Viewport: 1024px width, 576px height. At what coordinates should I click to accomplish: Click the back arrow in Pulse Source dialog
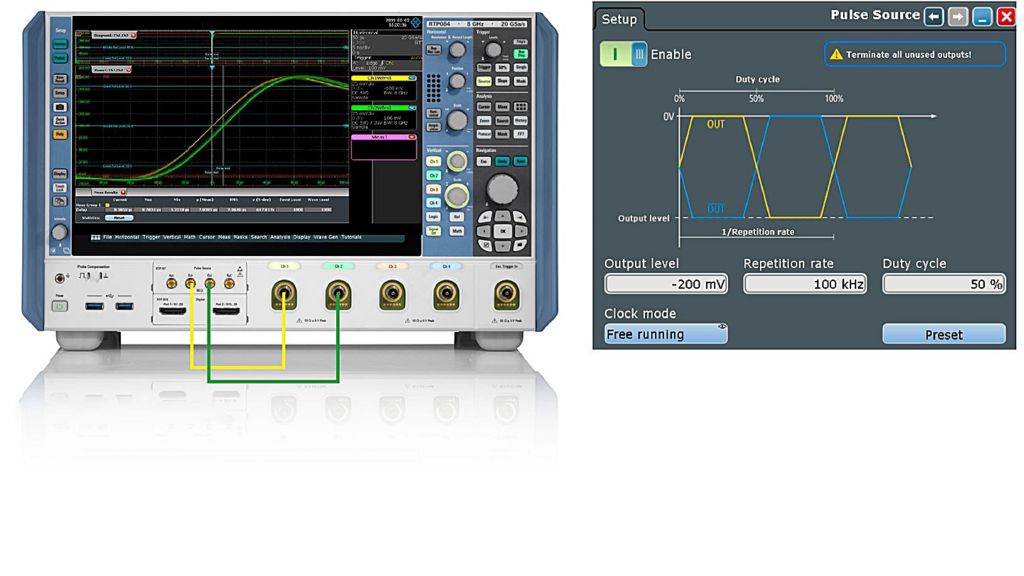click(933, 16)
